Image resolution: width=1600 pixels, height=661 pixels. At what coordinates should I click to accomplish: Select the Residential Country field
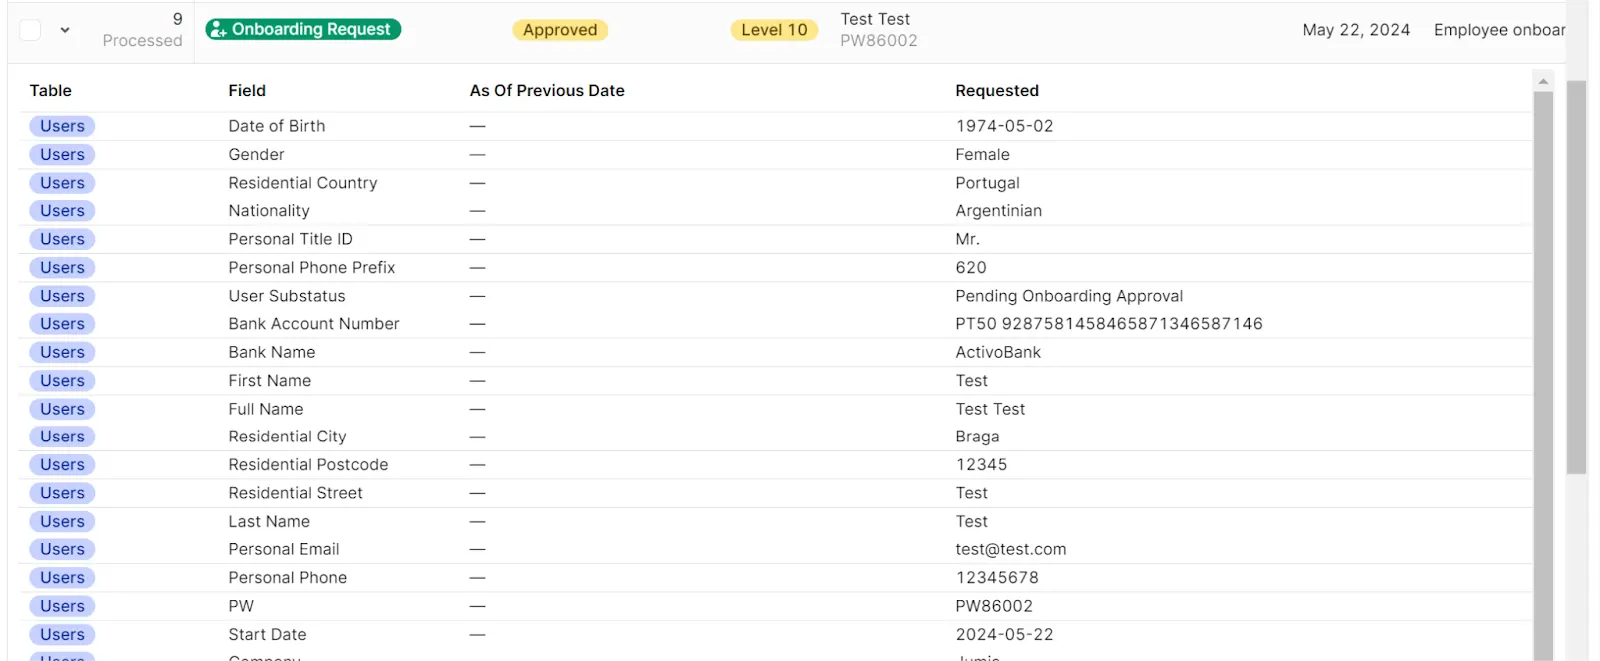(x=303, y=183)
